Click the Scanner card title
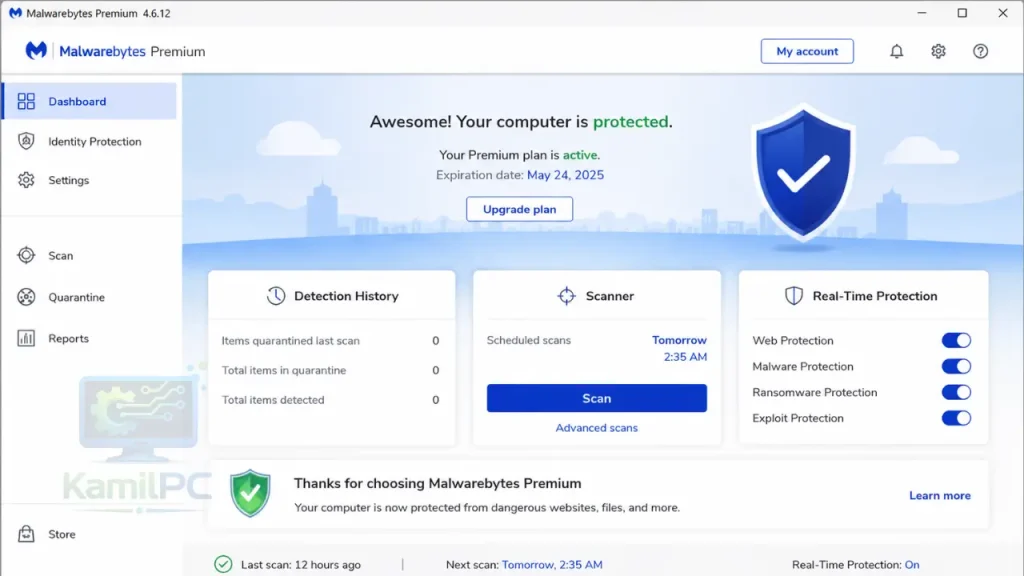This screenshot has height=576, width=1024. coord(610,296)
